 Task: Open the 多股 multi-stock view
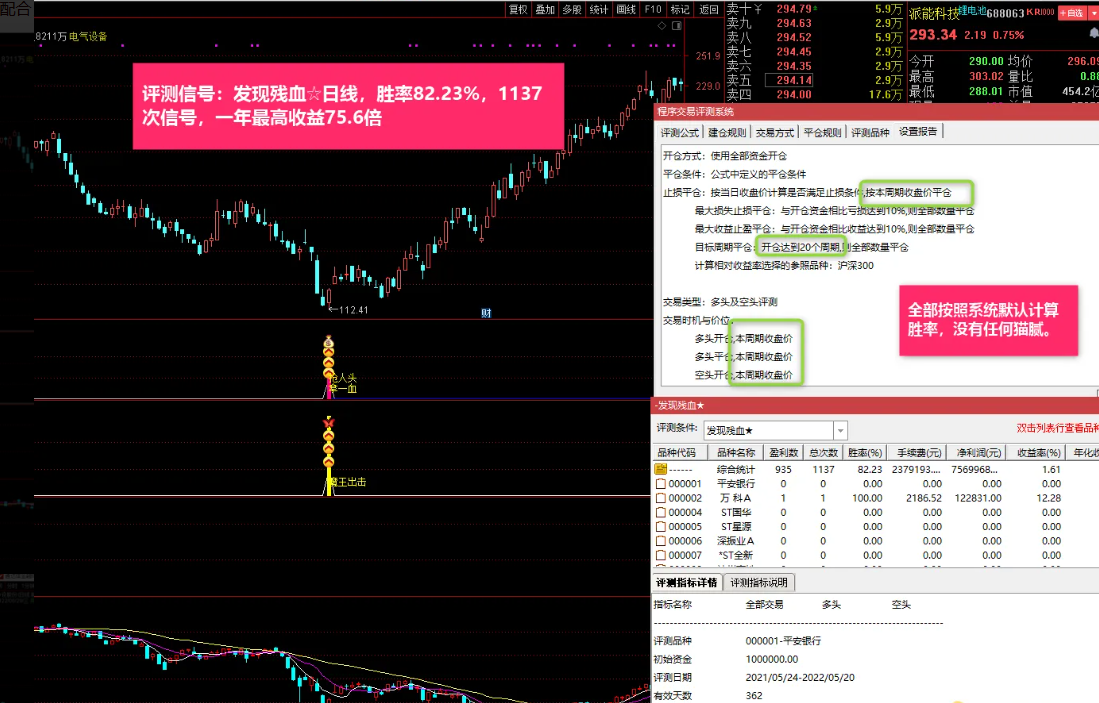coord(573,9)
